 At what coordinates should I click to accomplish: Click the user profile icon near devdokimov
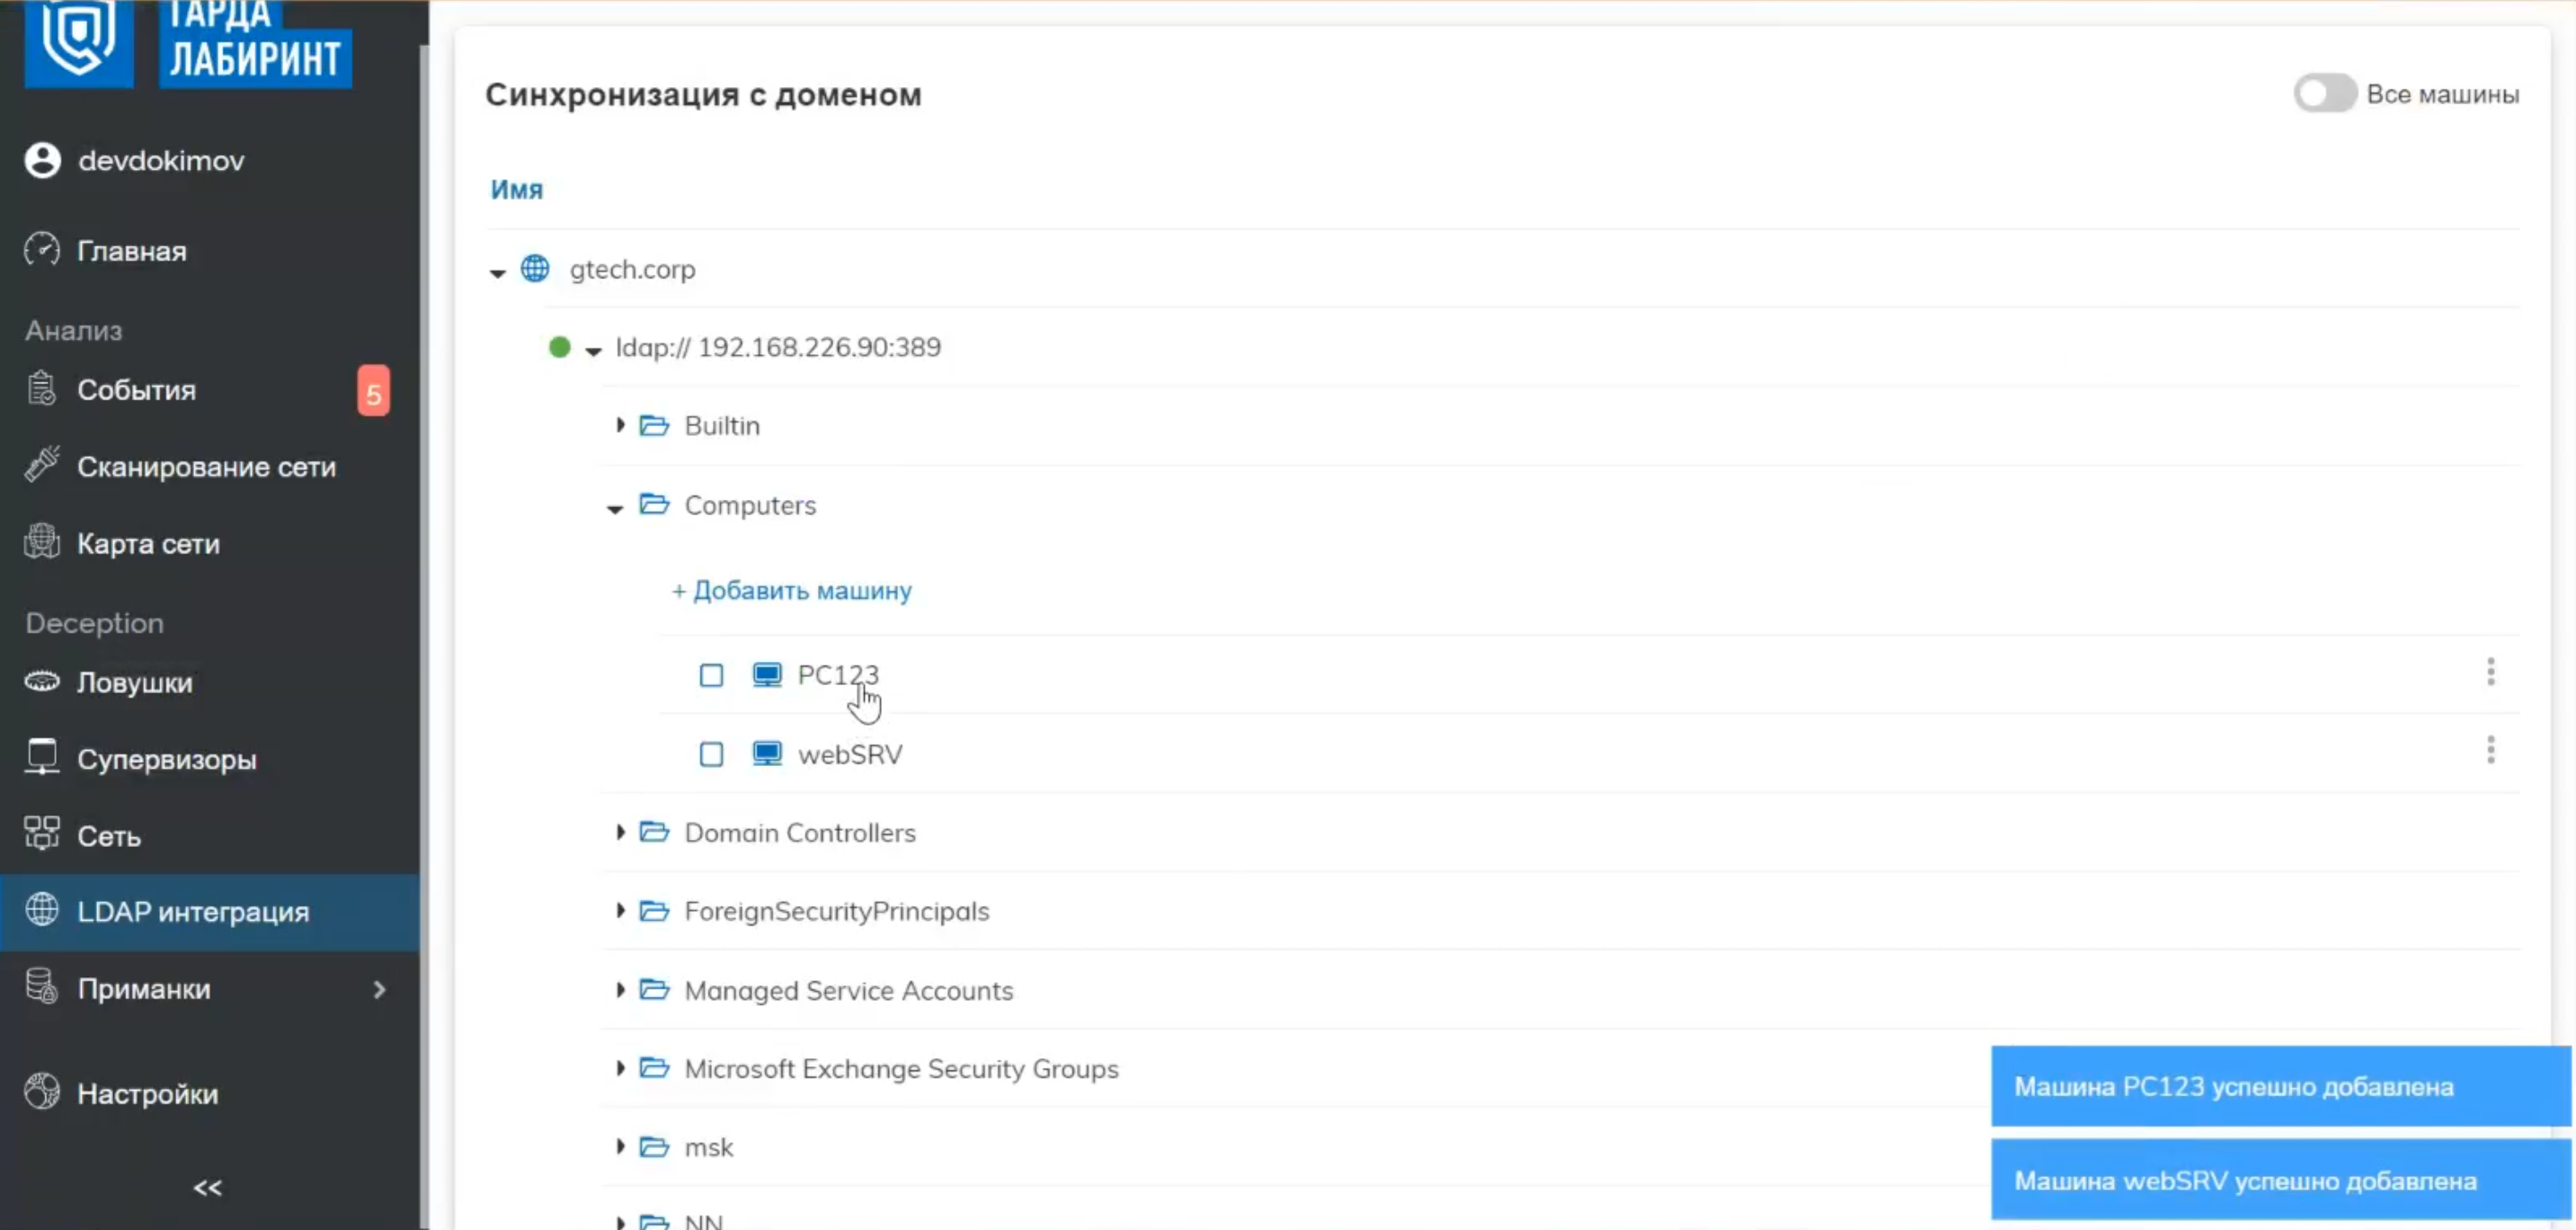click(x=42, y=160)
